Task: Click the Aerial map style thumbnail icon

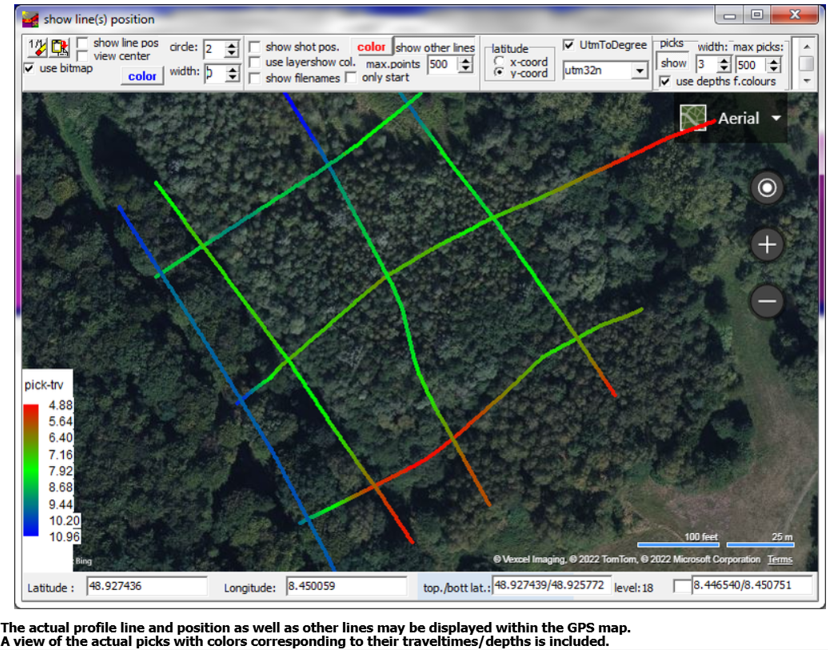Action: click(x=693, y=118)
